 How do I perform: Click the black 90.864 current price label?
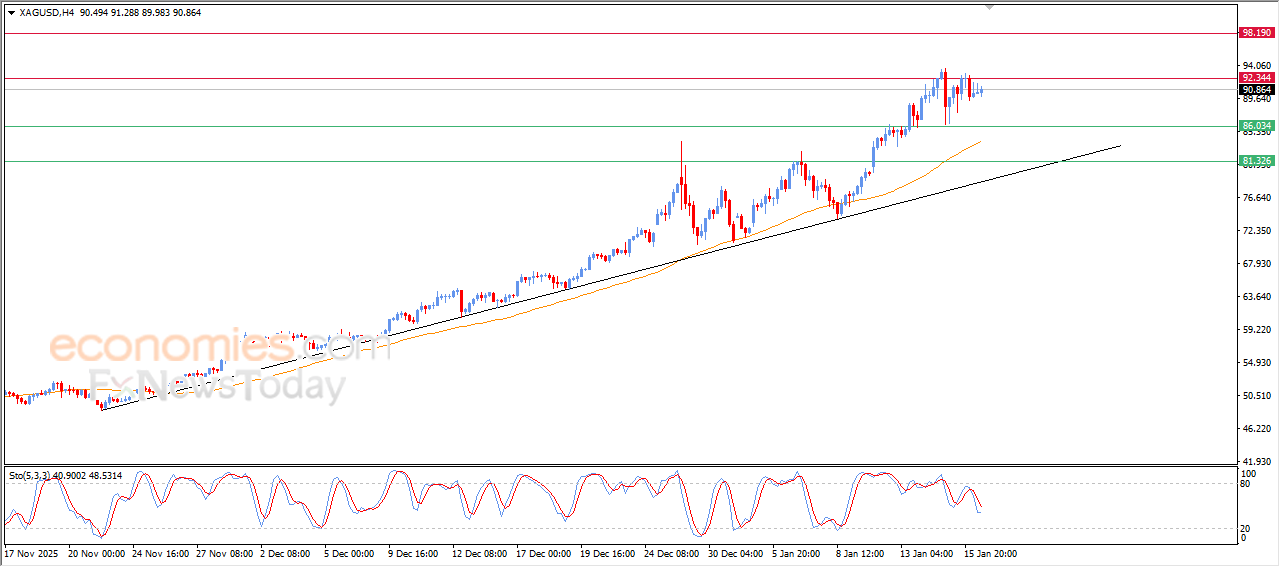(x=1256, y=89)
